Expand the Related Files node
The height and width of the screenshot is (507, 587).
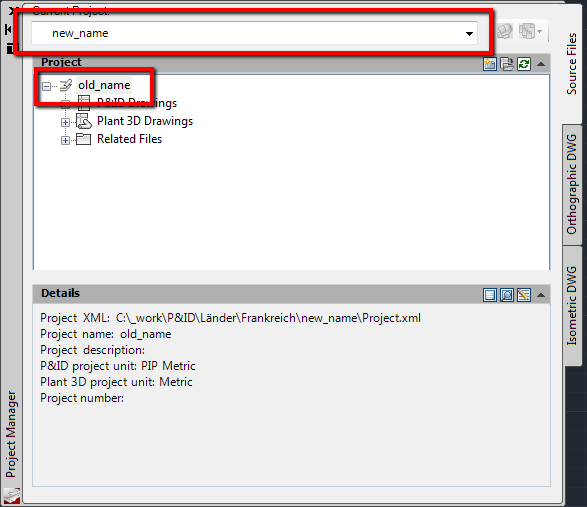click(65, 140)
